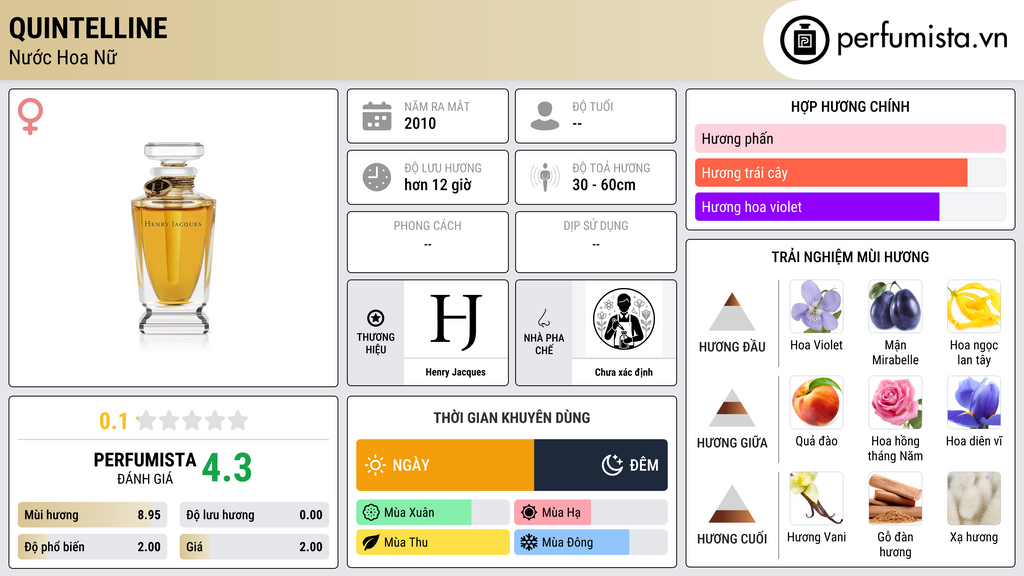Click the leaf icon for Mùa Thu
This screenshot has width=1024, height=576.
coord(371,542)
